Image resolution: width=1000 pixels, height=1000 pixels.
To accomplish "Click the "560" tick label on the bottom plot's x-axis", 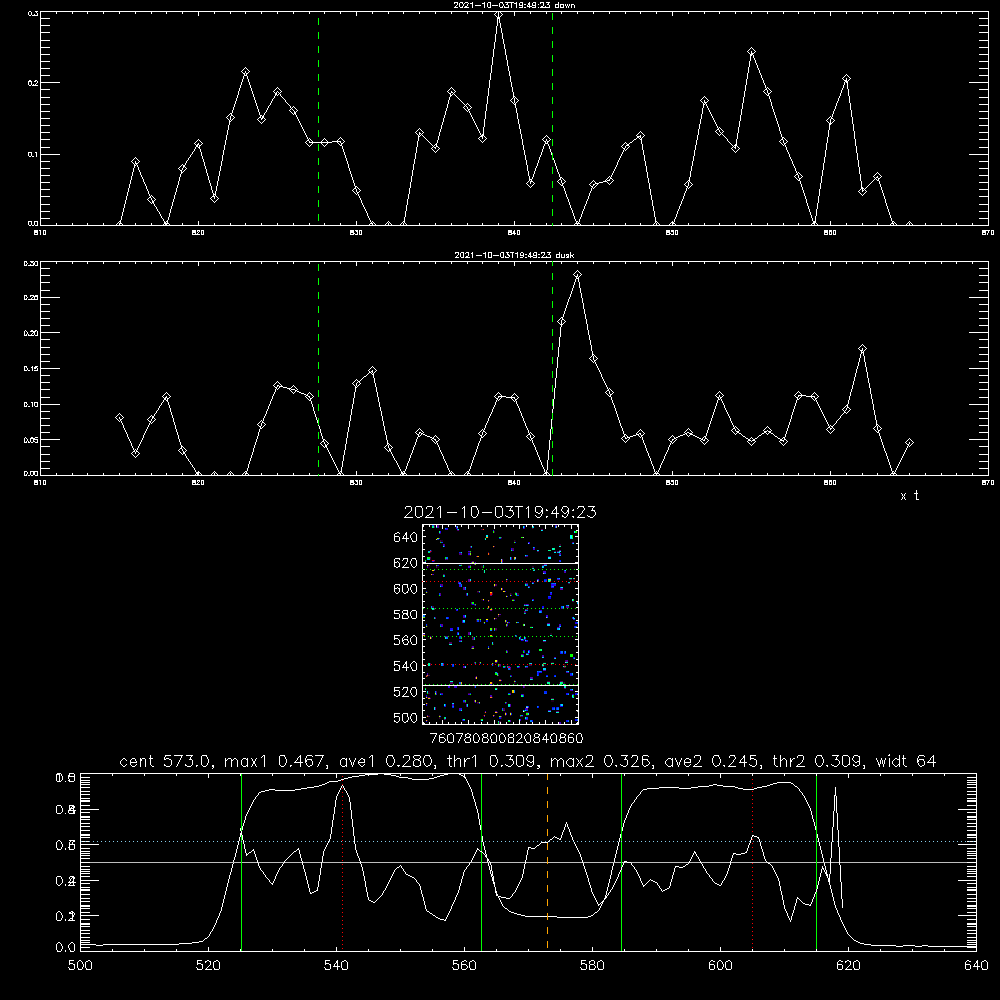I will pos(464,966).
